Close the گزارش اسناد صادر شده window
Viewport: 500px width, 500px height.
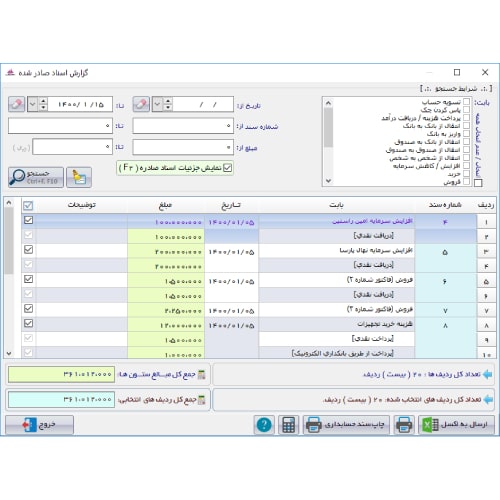485,72
